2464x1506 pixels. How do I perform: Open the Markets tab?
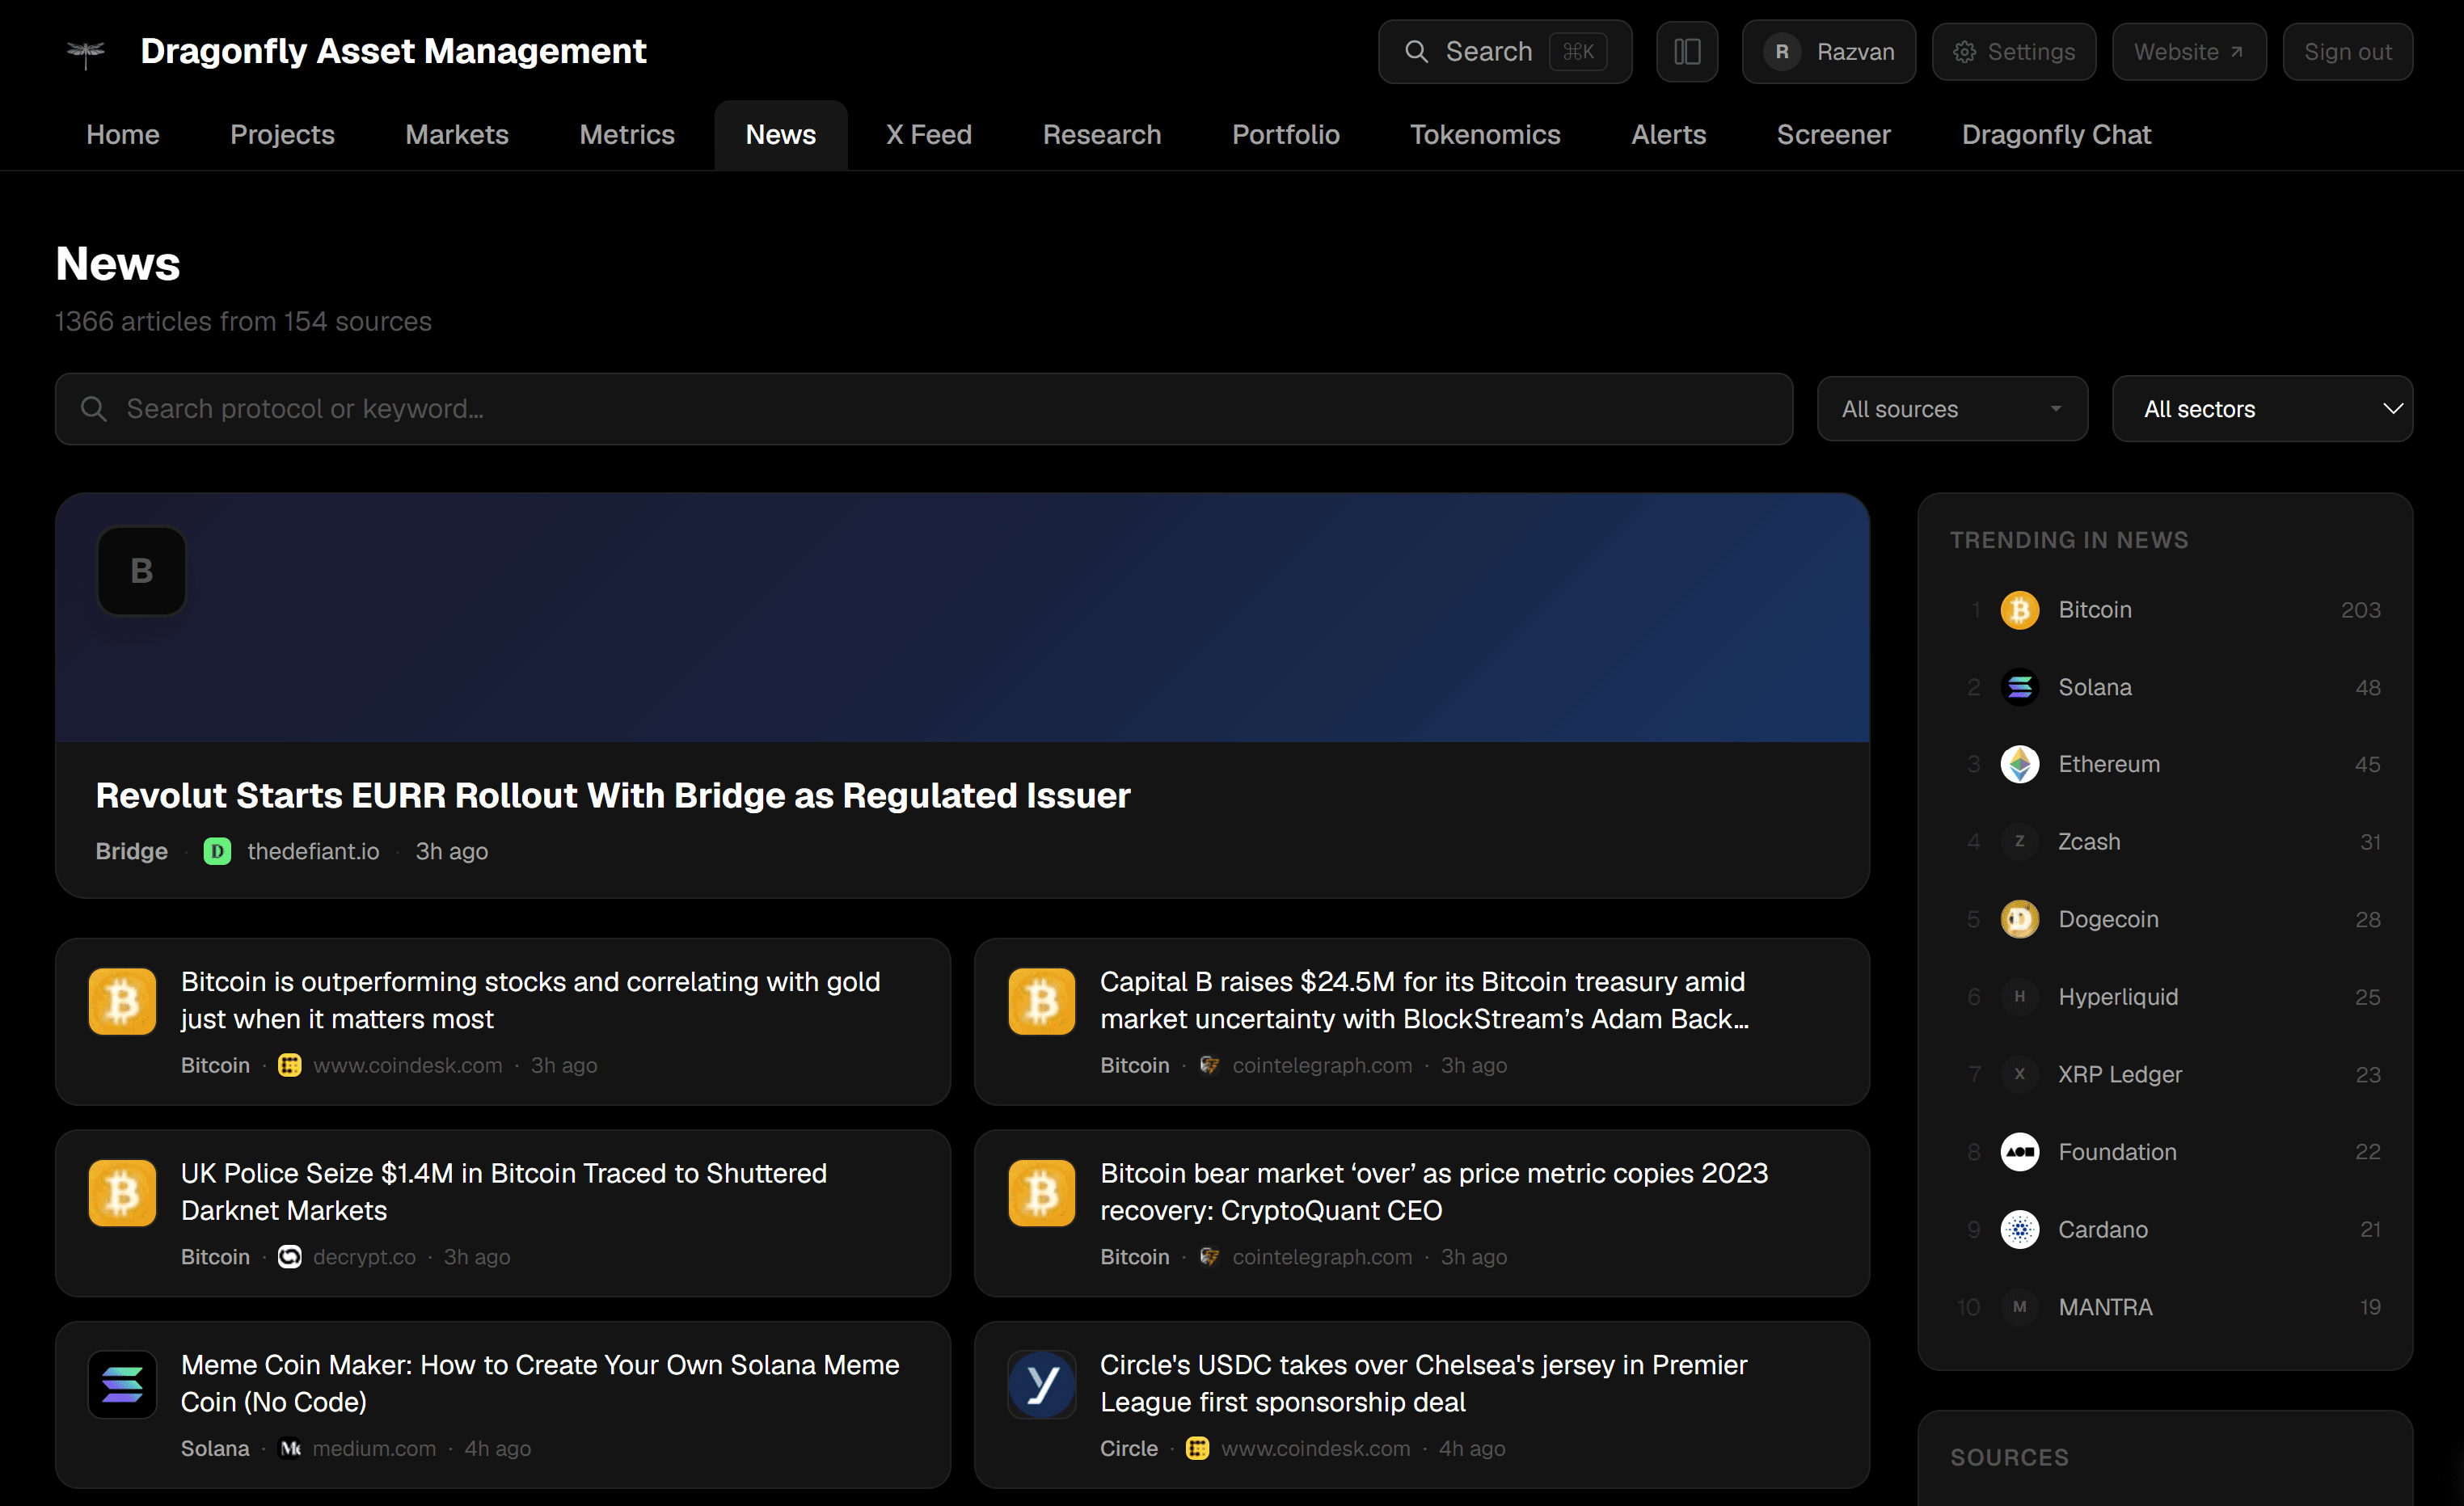point(457,135)
